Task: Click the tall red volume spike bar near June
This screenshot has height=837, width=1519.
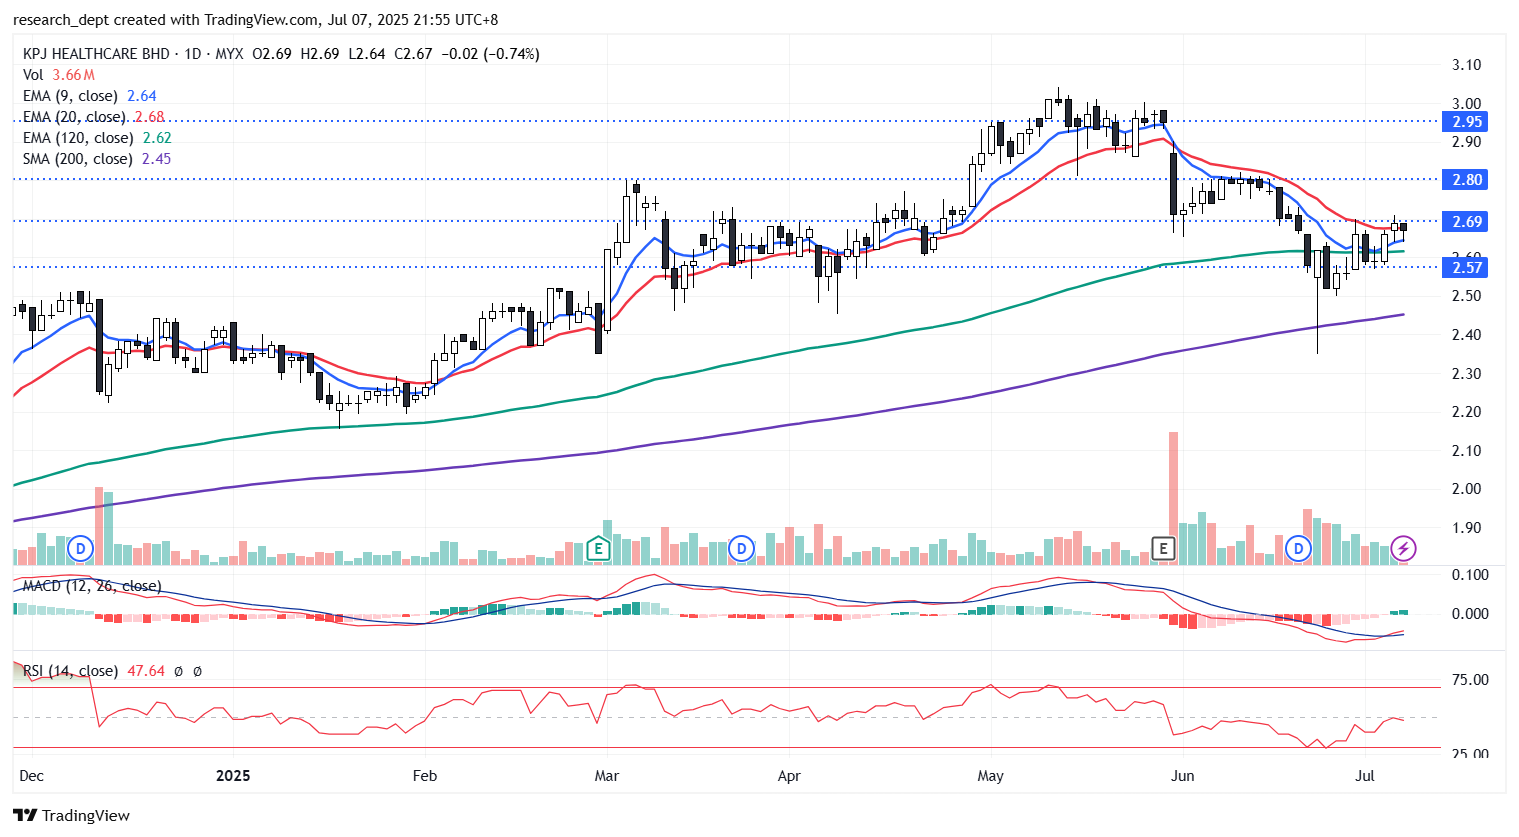Action: [1173, 498]
